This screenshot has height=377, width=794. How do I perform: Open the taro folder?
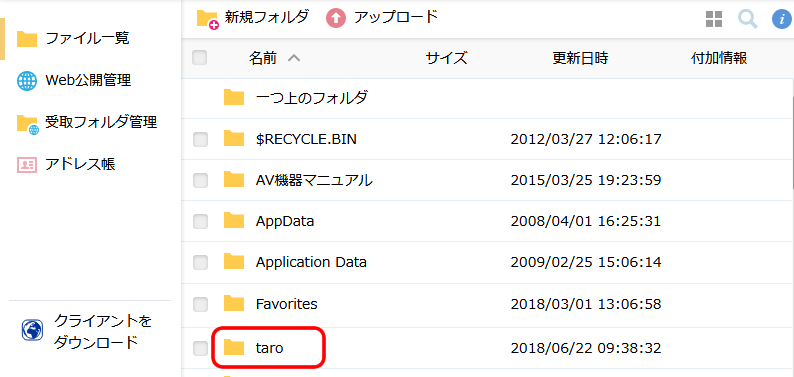[x=269, y=348]
